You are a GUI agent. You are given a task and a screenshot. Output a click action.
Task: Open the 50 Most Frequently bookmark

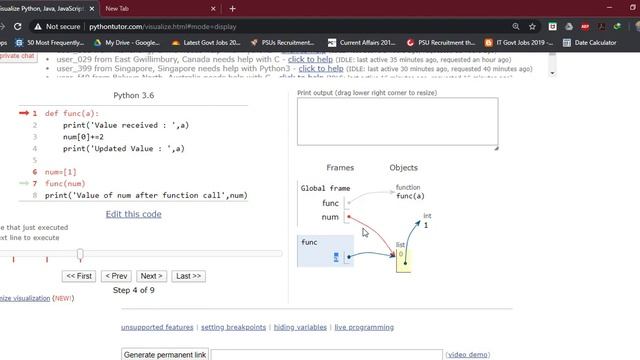pyautogui.click(x=50, y=42)
